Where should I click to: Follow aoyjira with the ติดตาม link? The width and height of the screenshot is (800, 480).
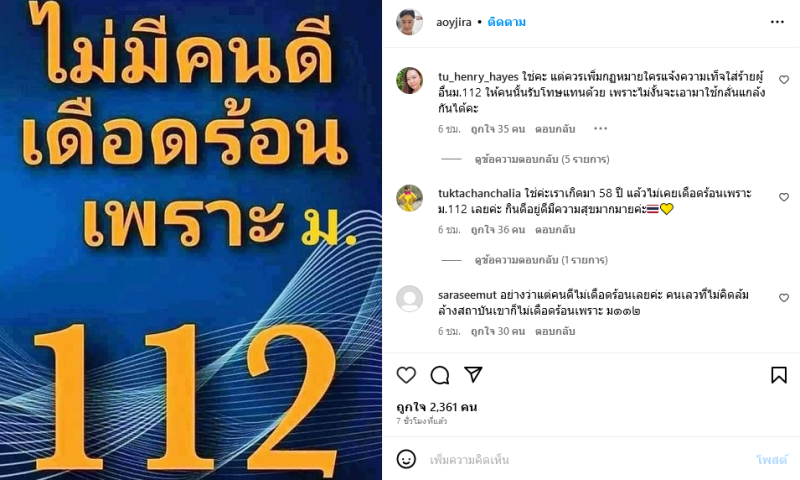[507, 22]
